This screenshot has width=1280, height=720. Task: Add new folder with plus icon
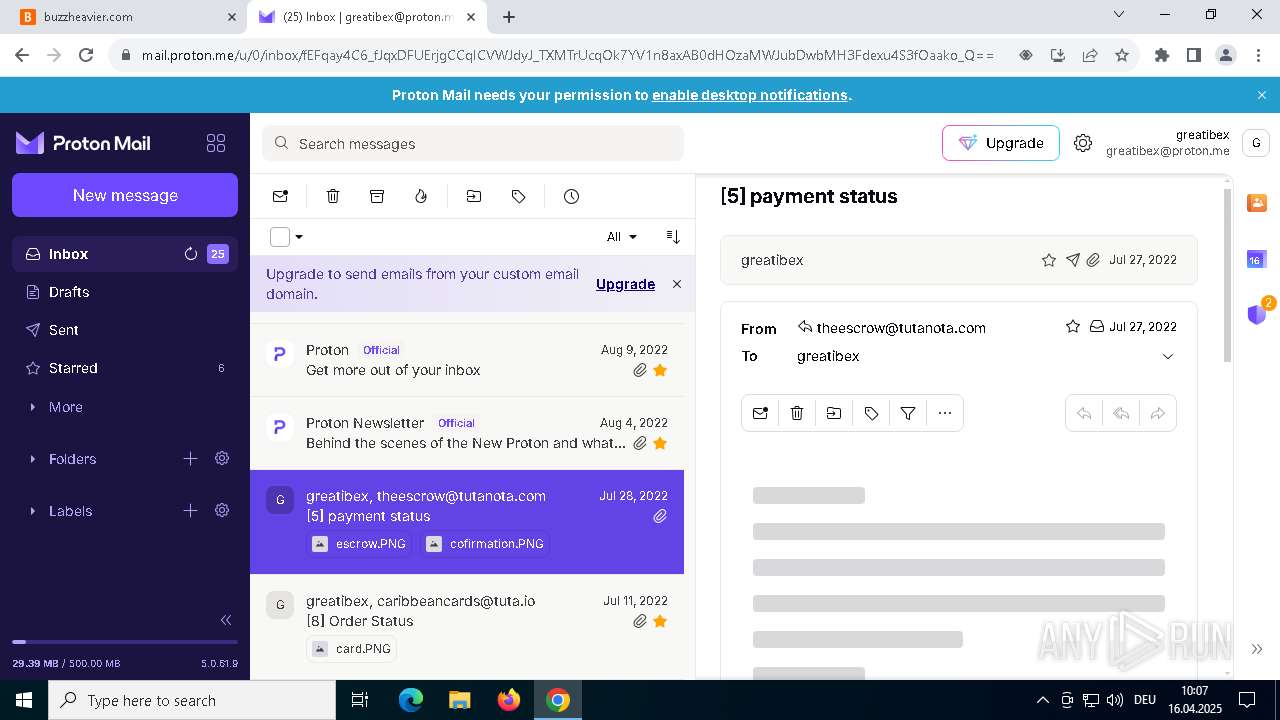click(x=190, y=458)
